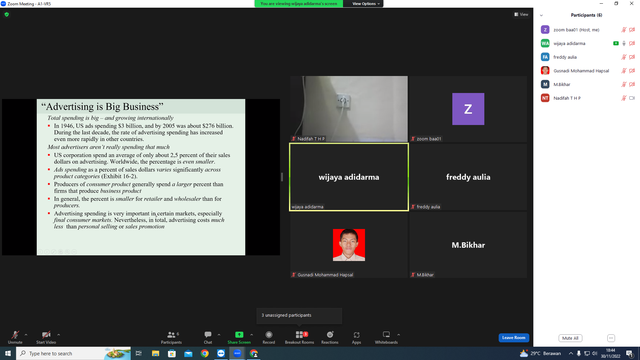The width and height of the screenshot is (640, 360).
Task: Open the Windows Start menu
Action: tap(8, 353)
